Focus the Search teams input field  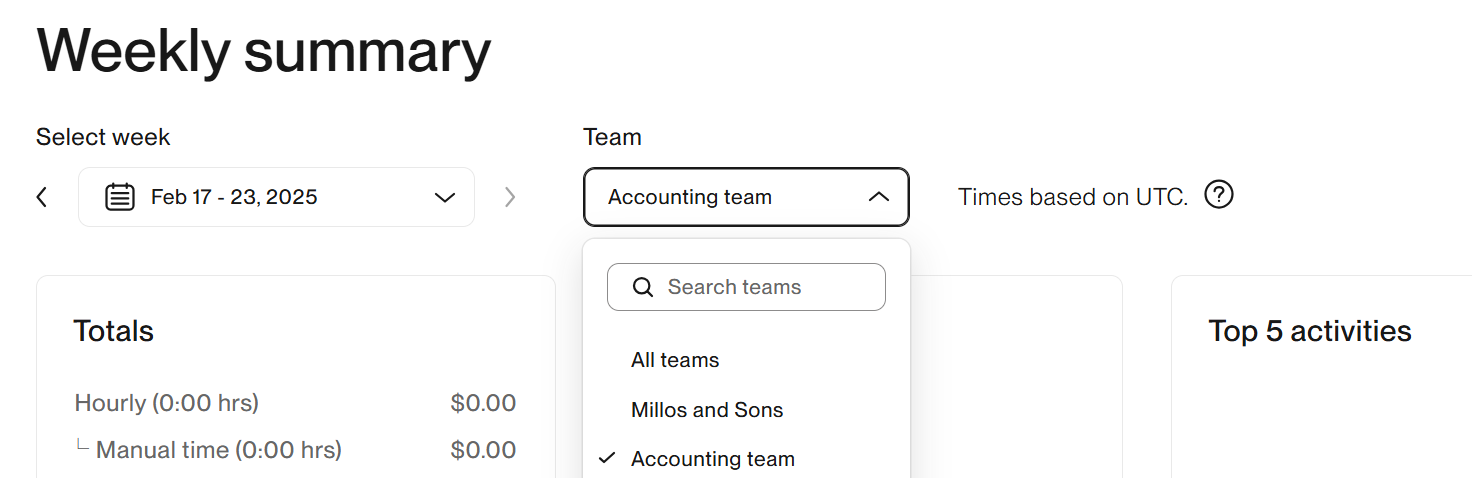(760, 288)
